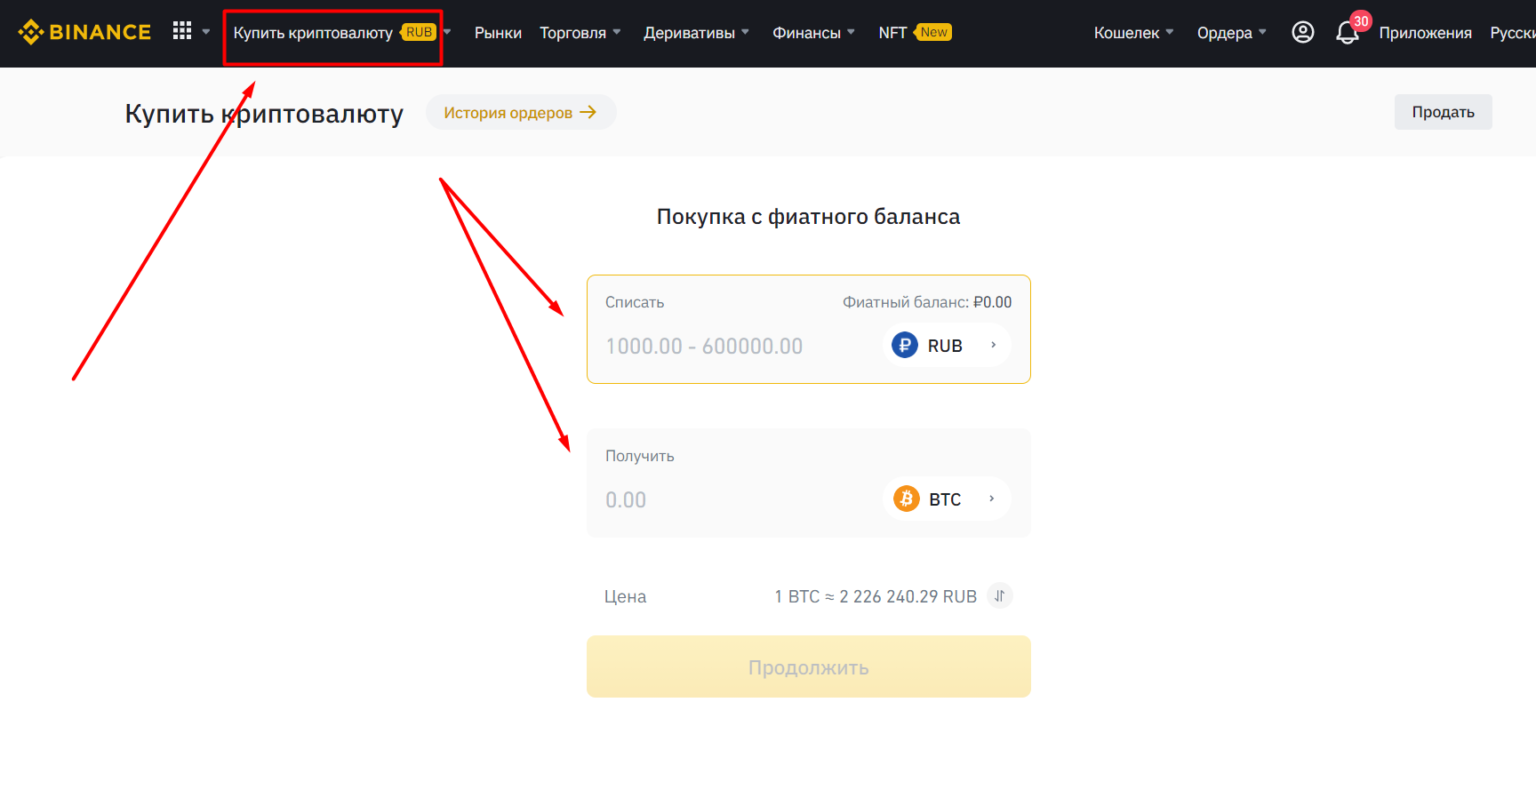Open the Русский language selector
Image resolution: width=1536 pixels, height=790 pixels.
tap(1512, 33)
